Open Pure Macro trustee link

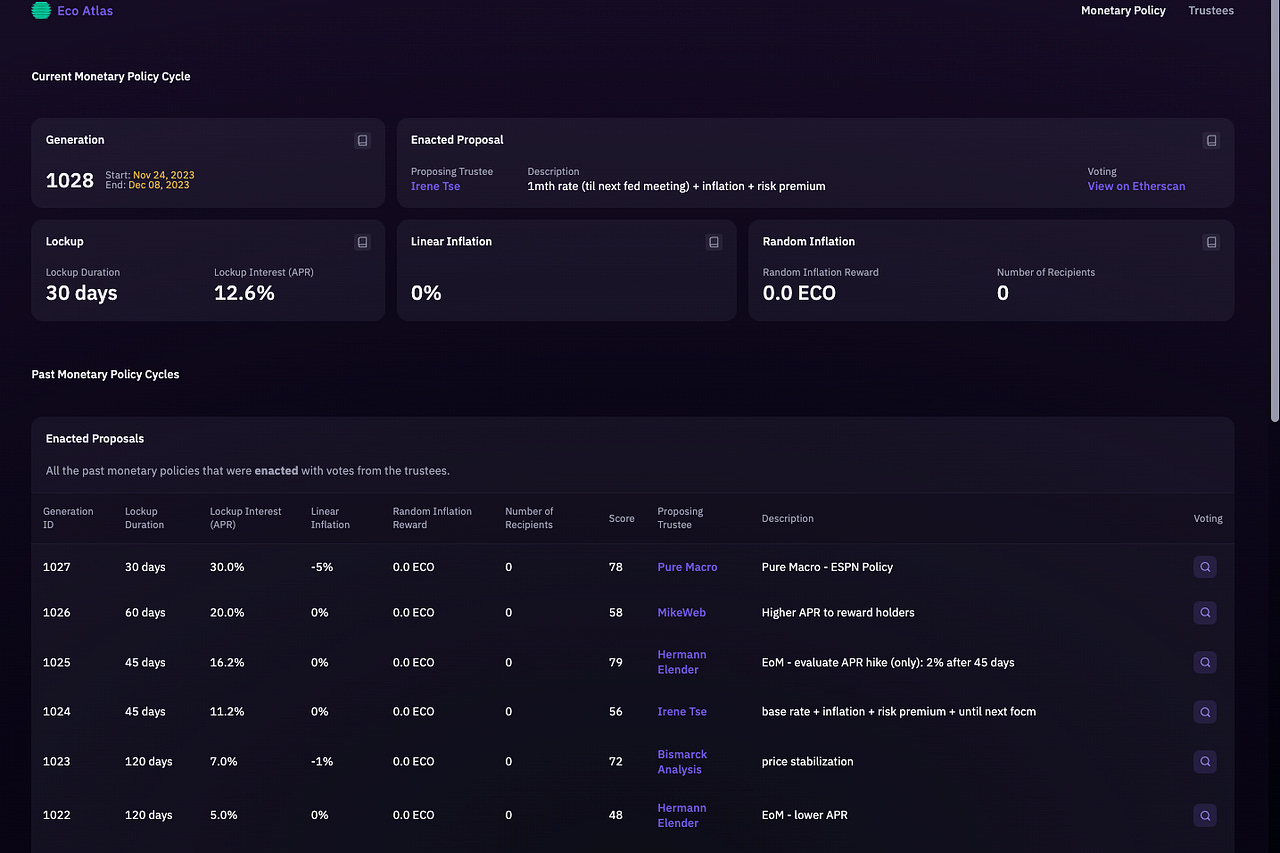pyautogui.click(x=687, y=567)
